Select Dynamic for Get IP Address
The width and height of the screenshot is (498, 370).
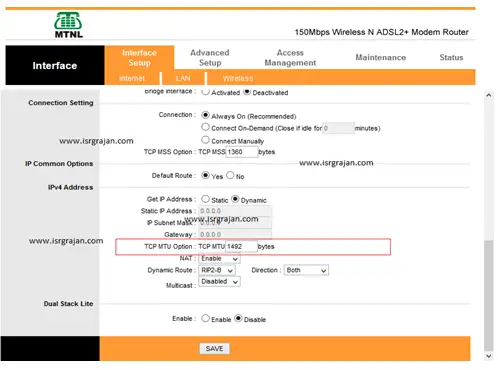click(235, 199)
